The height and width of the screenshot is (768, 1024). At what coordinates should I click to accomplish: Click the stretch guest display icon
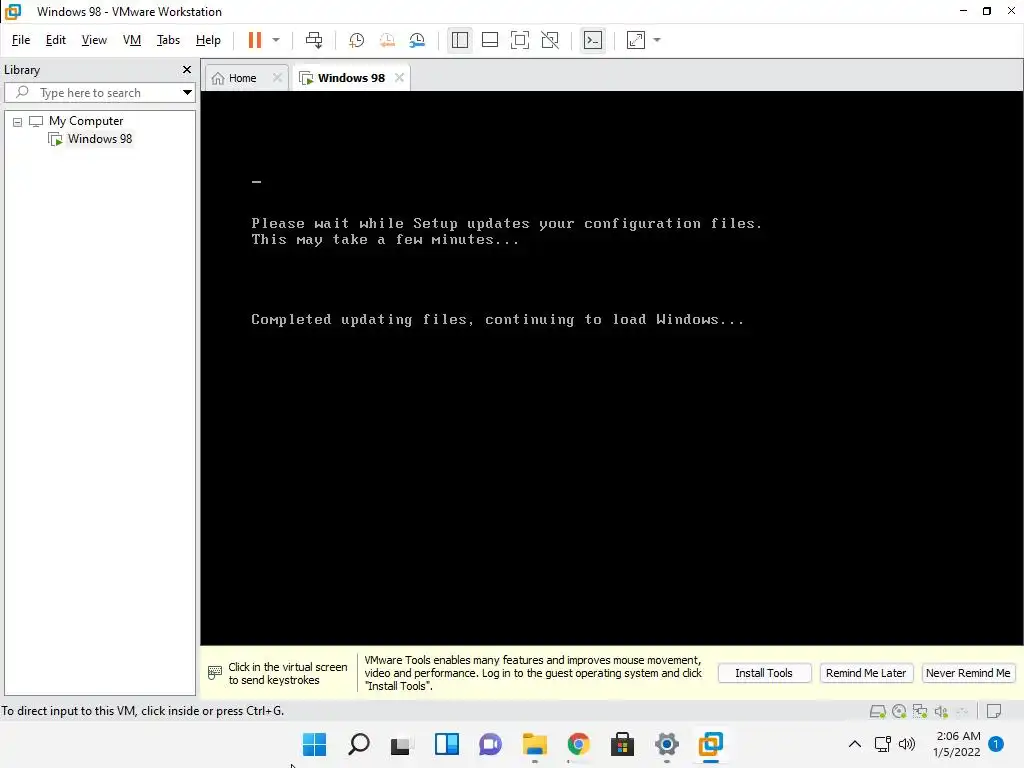click(635, 40)
